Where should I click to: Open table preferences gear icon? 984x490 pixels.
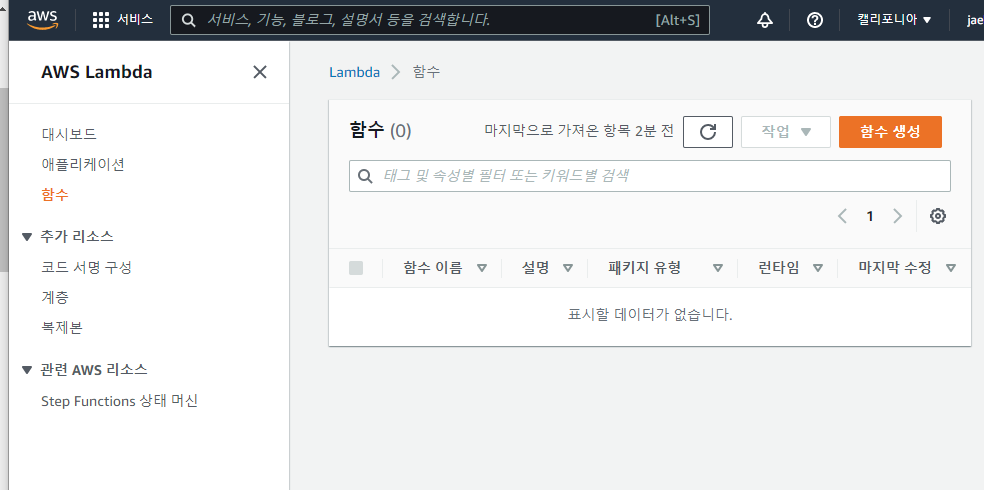(x=938, y=216)
